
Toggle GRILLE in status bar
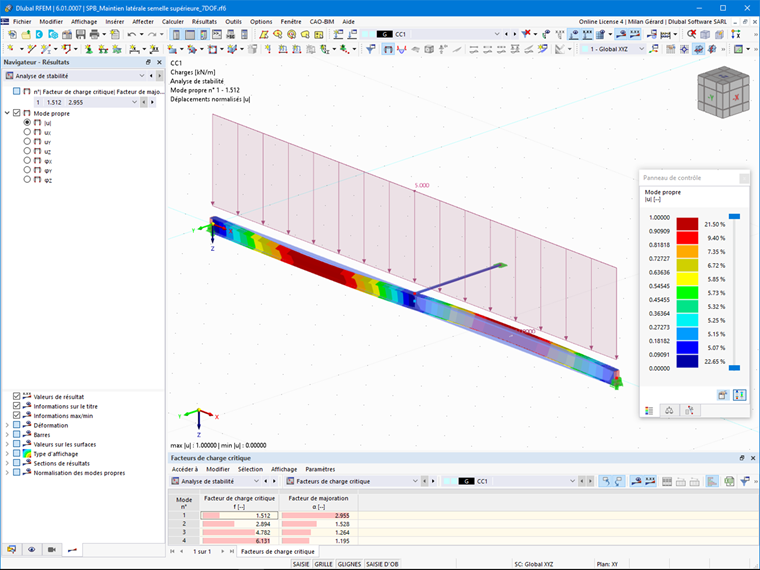coord(323,564)
